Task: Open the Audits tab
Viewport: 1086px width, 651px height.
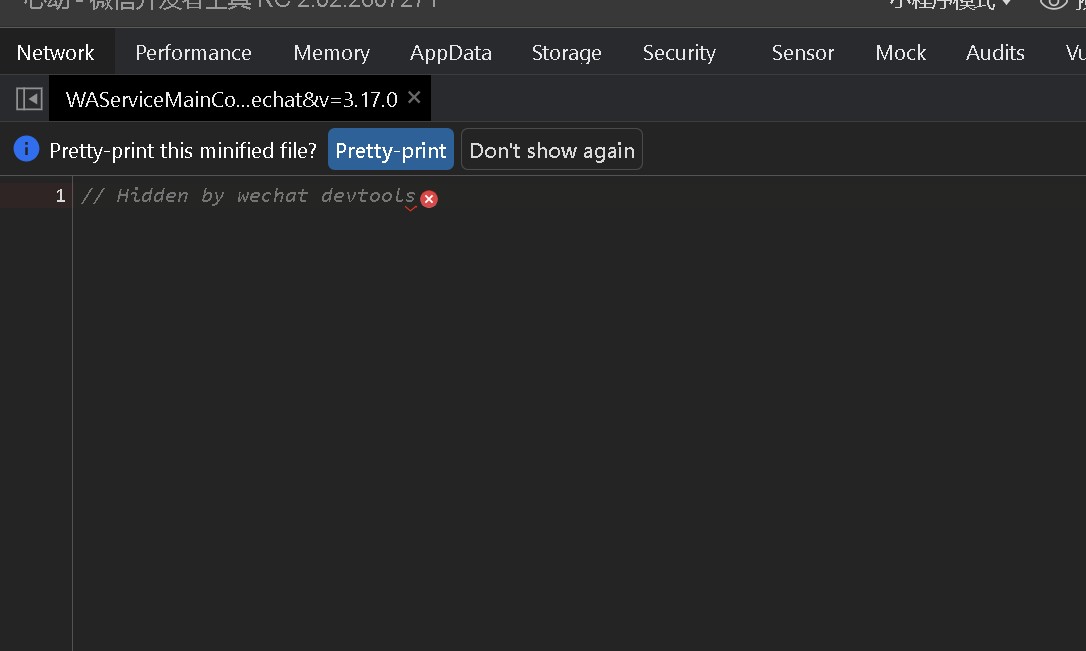Action: tap(995, 53)
